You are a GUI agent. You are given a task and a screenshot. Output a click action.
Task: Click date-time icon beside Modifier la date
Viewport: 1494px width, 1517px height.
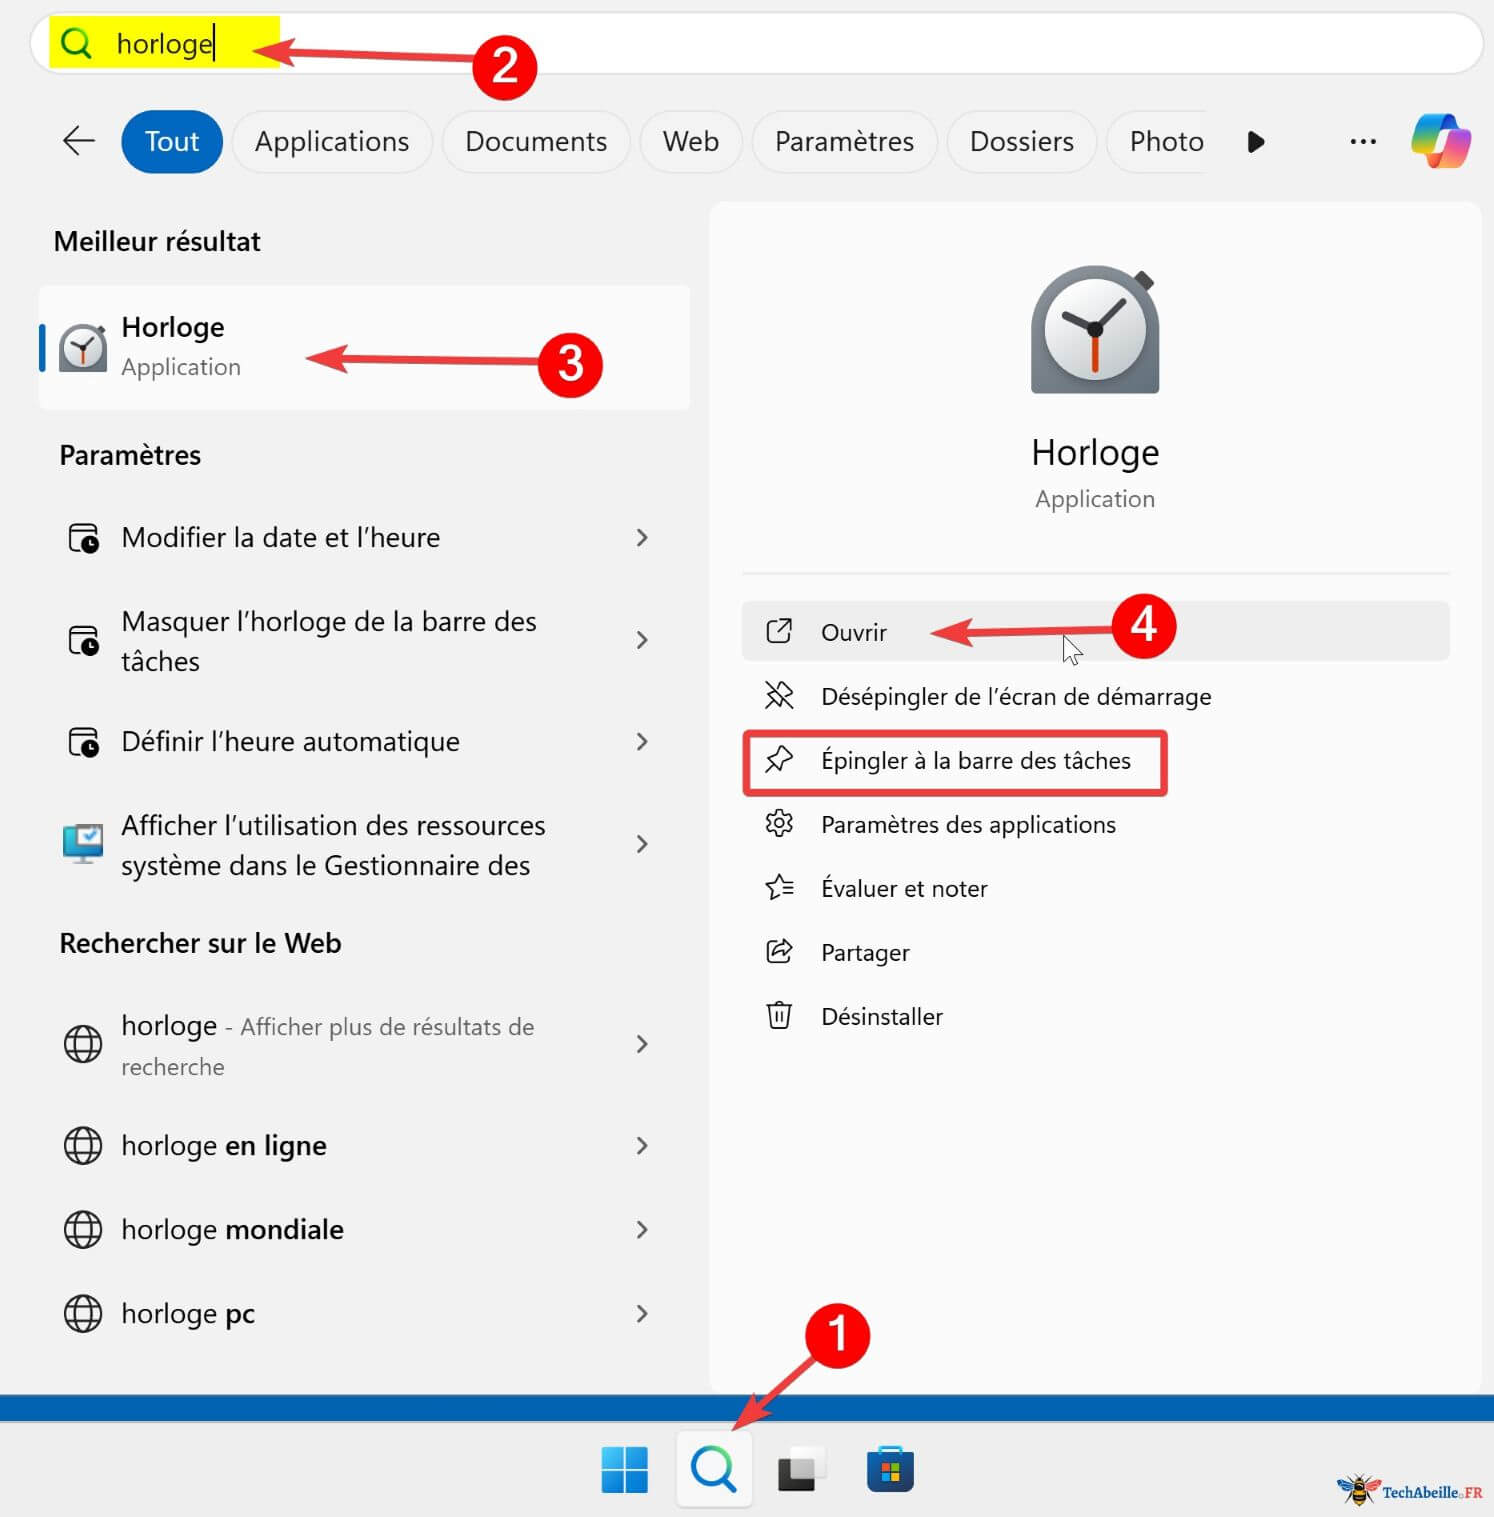pyautogui.click(x=84, y=538)
